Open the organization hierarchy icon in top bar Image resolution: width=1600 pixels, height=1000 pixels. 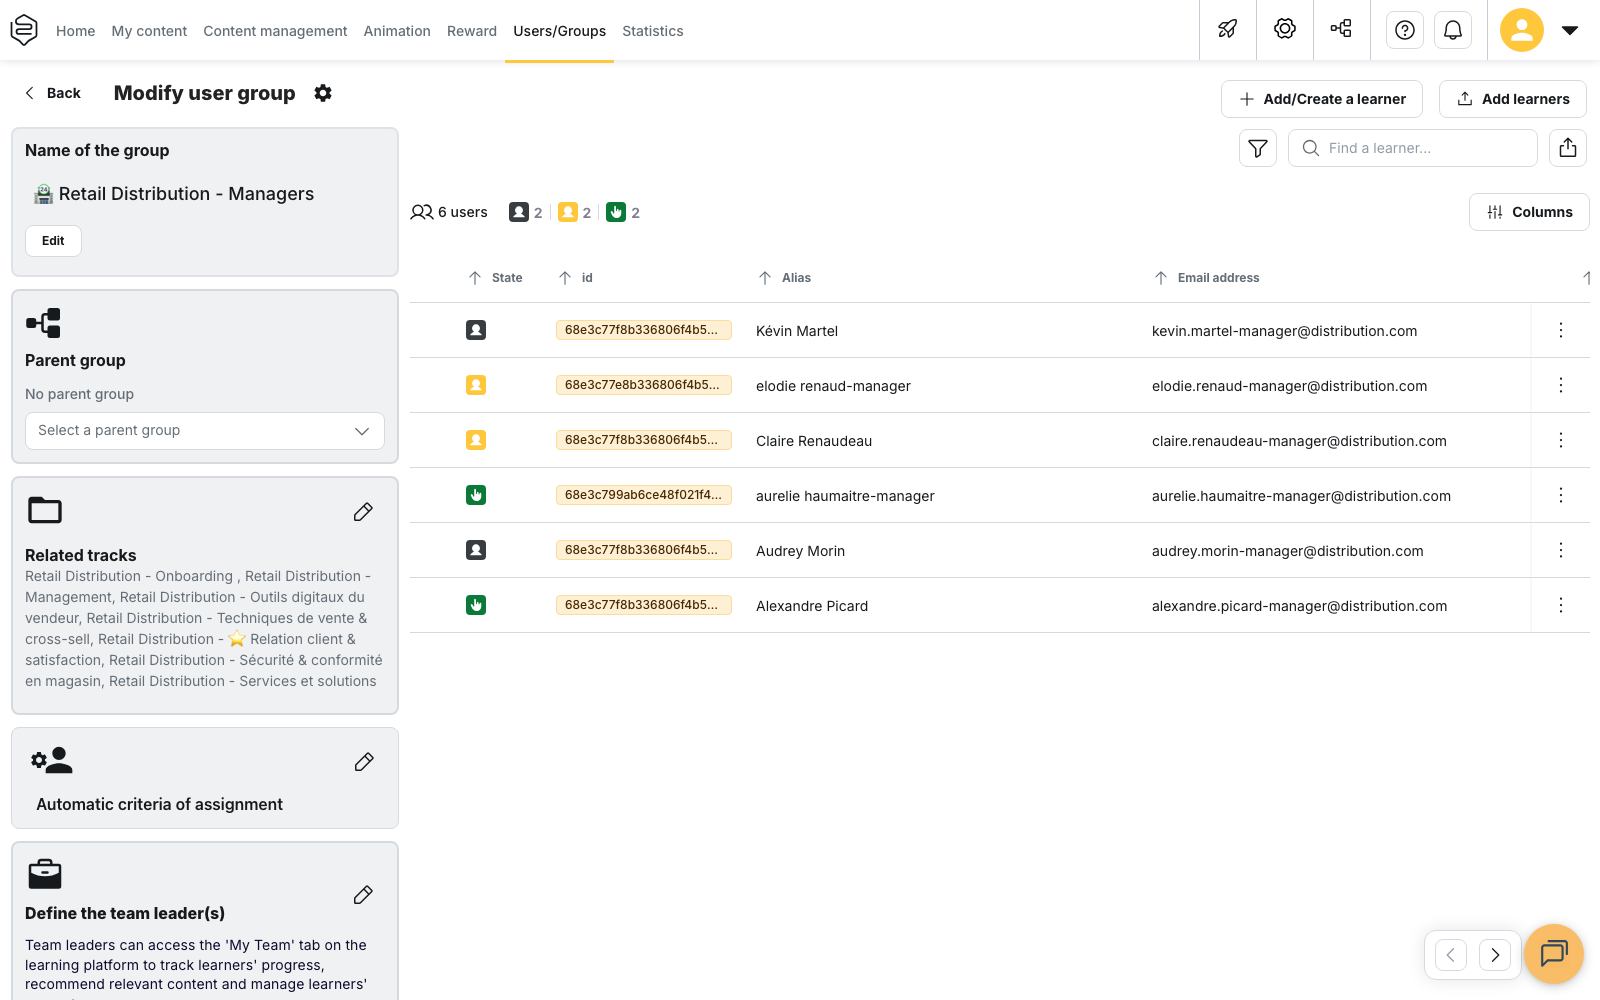tap(1341, 29)
